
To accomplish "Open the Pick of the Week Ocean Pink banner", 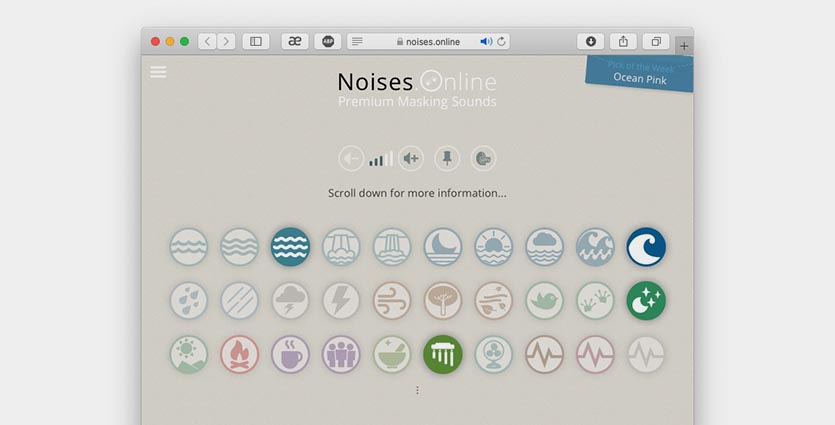I will (x=640, y=73).
